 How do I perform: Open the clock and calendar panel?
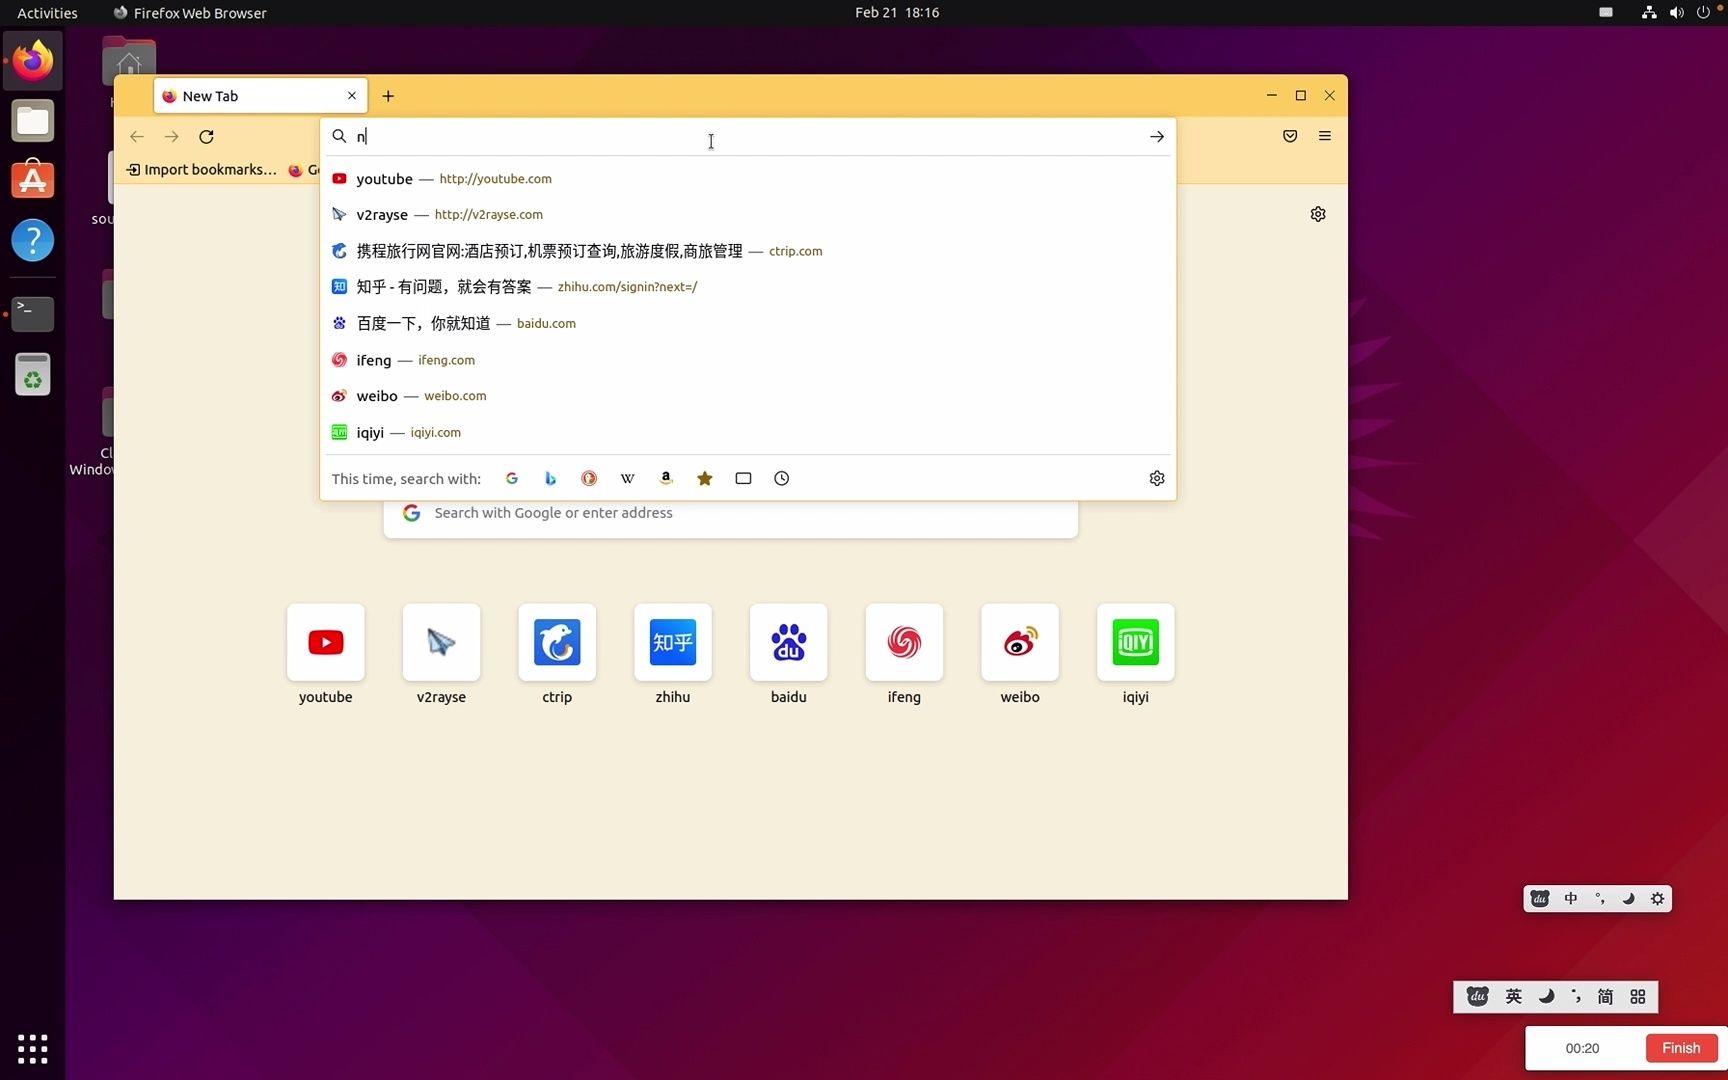click(897, 13)
